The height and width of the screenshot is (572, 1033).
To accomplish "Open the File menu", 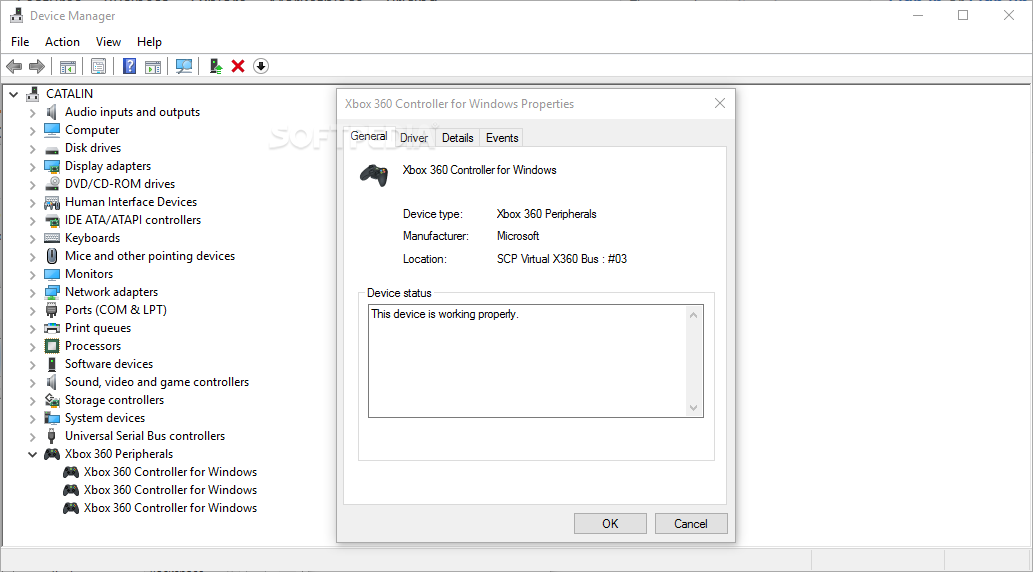I will [x=20, y=42].
